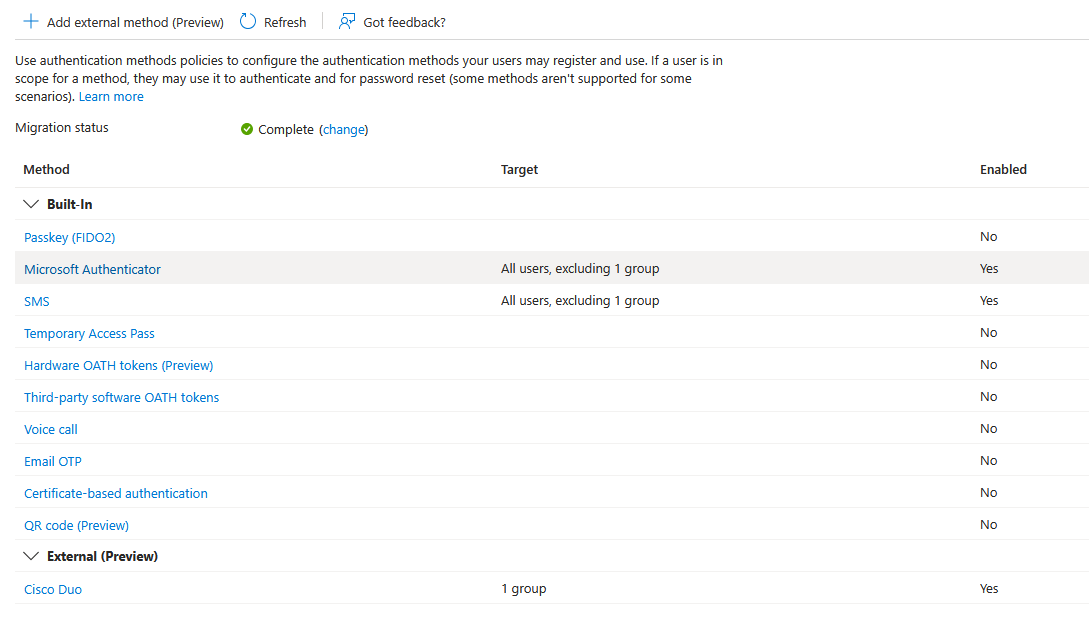1089x635 pixels.
Task: Open Hardware OATH tokens (Preview) settings
Action: pos(118,365)
